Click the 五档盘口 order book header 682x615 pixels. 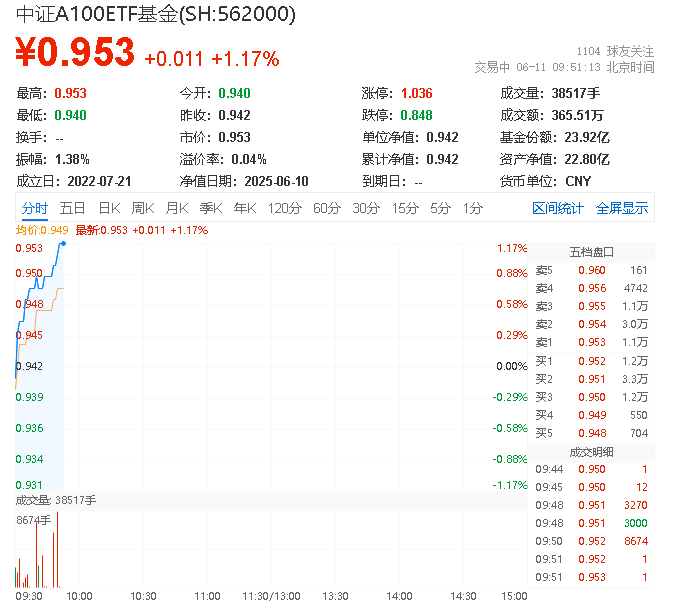(x=591, y=251)
